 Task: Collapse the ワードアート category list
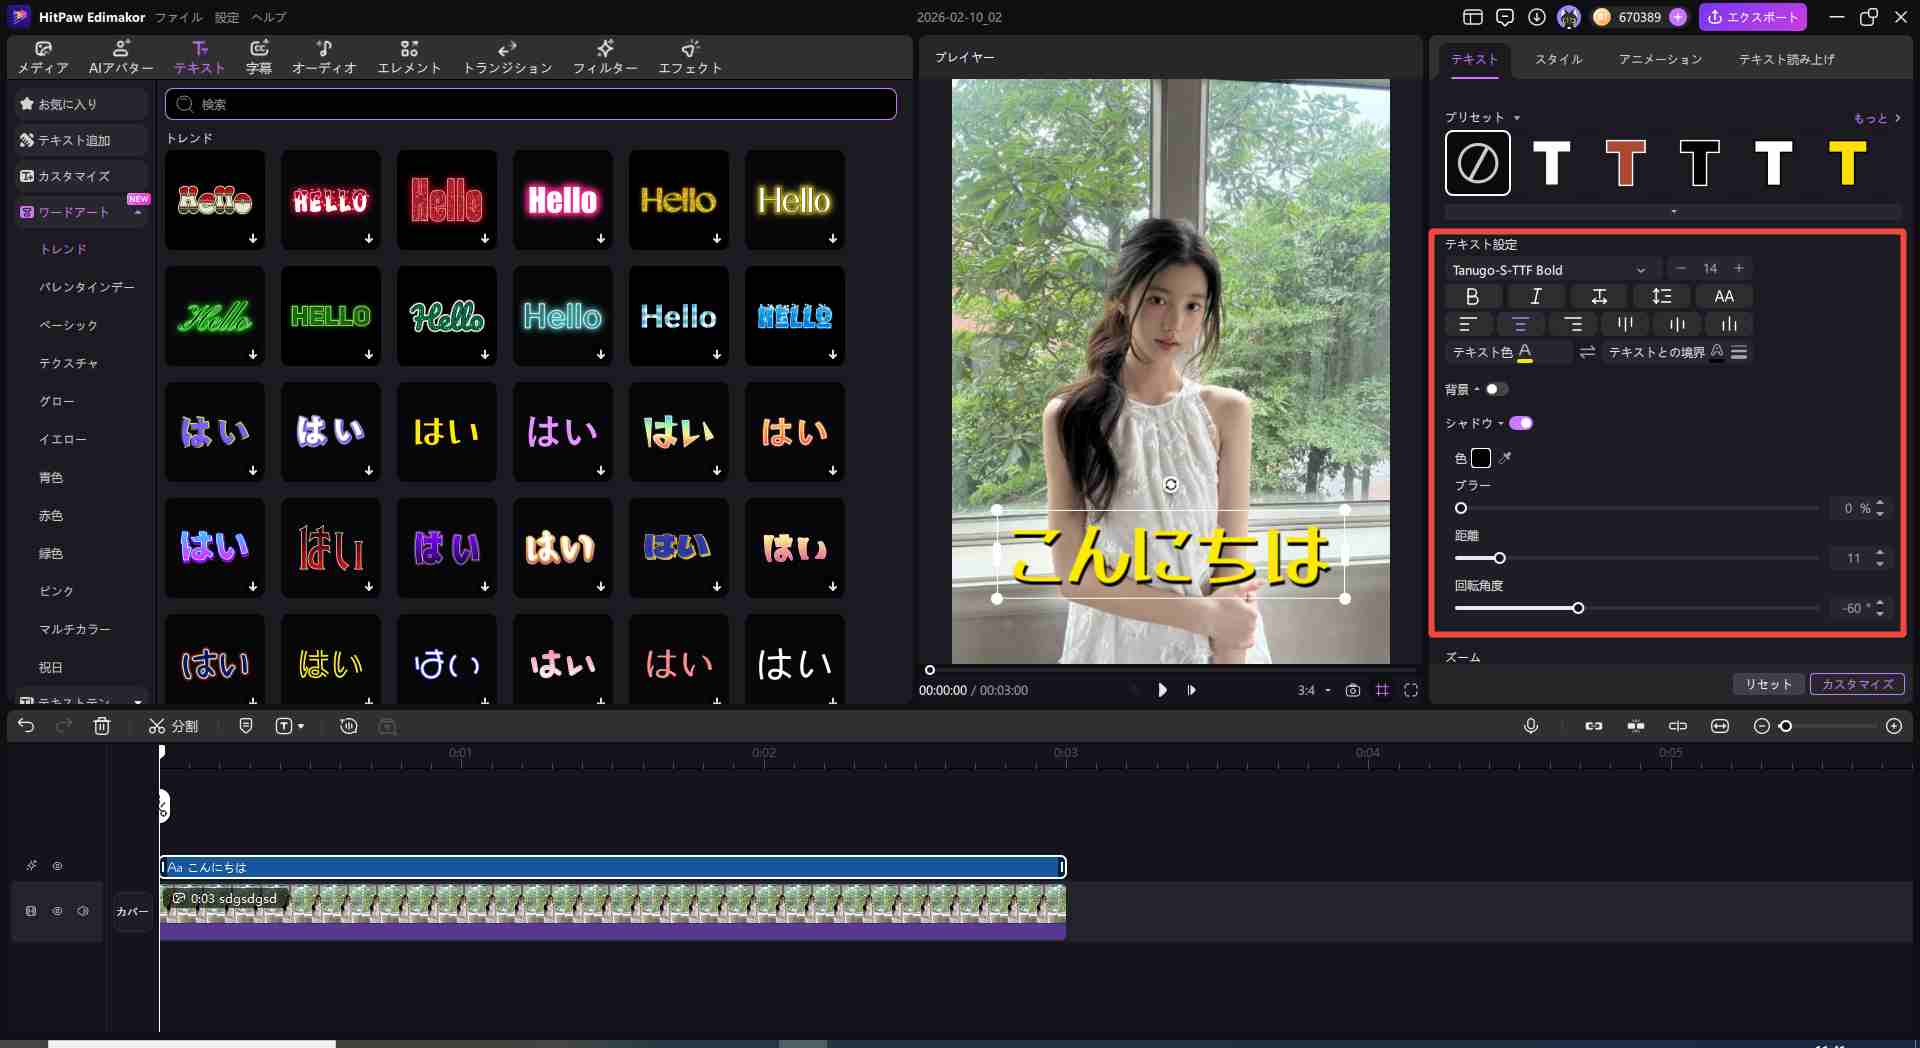click(138, 213)
